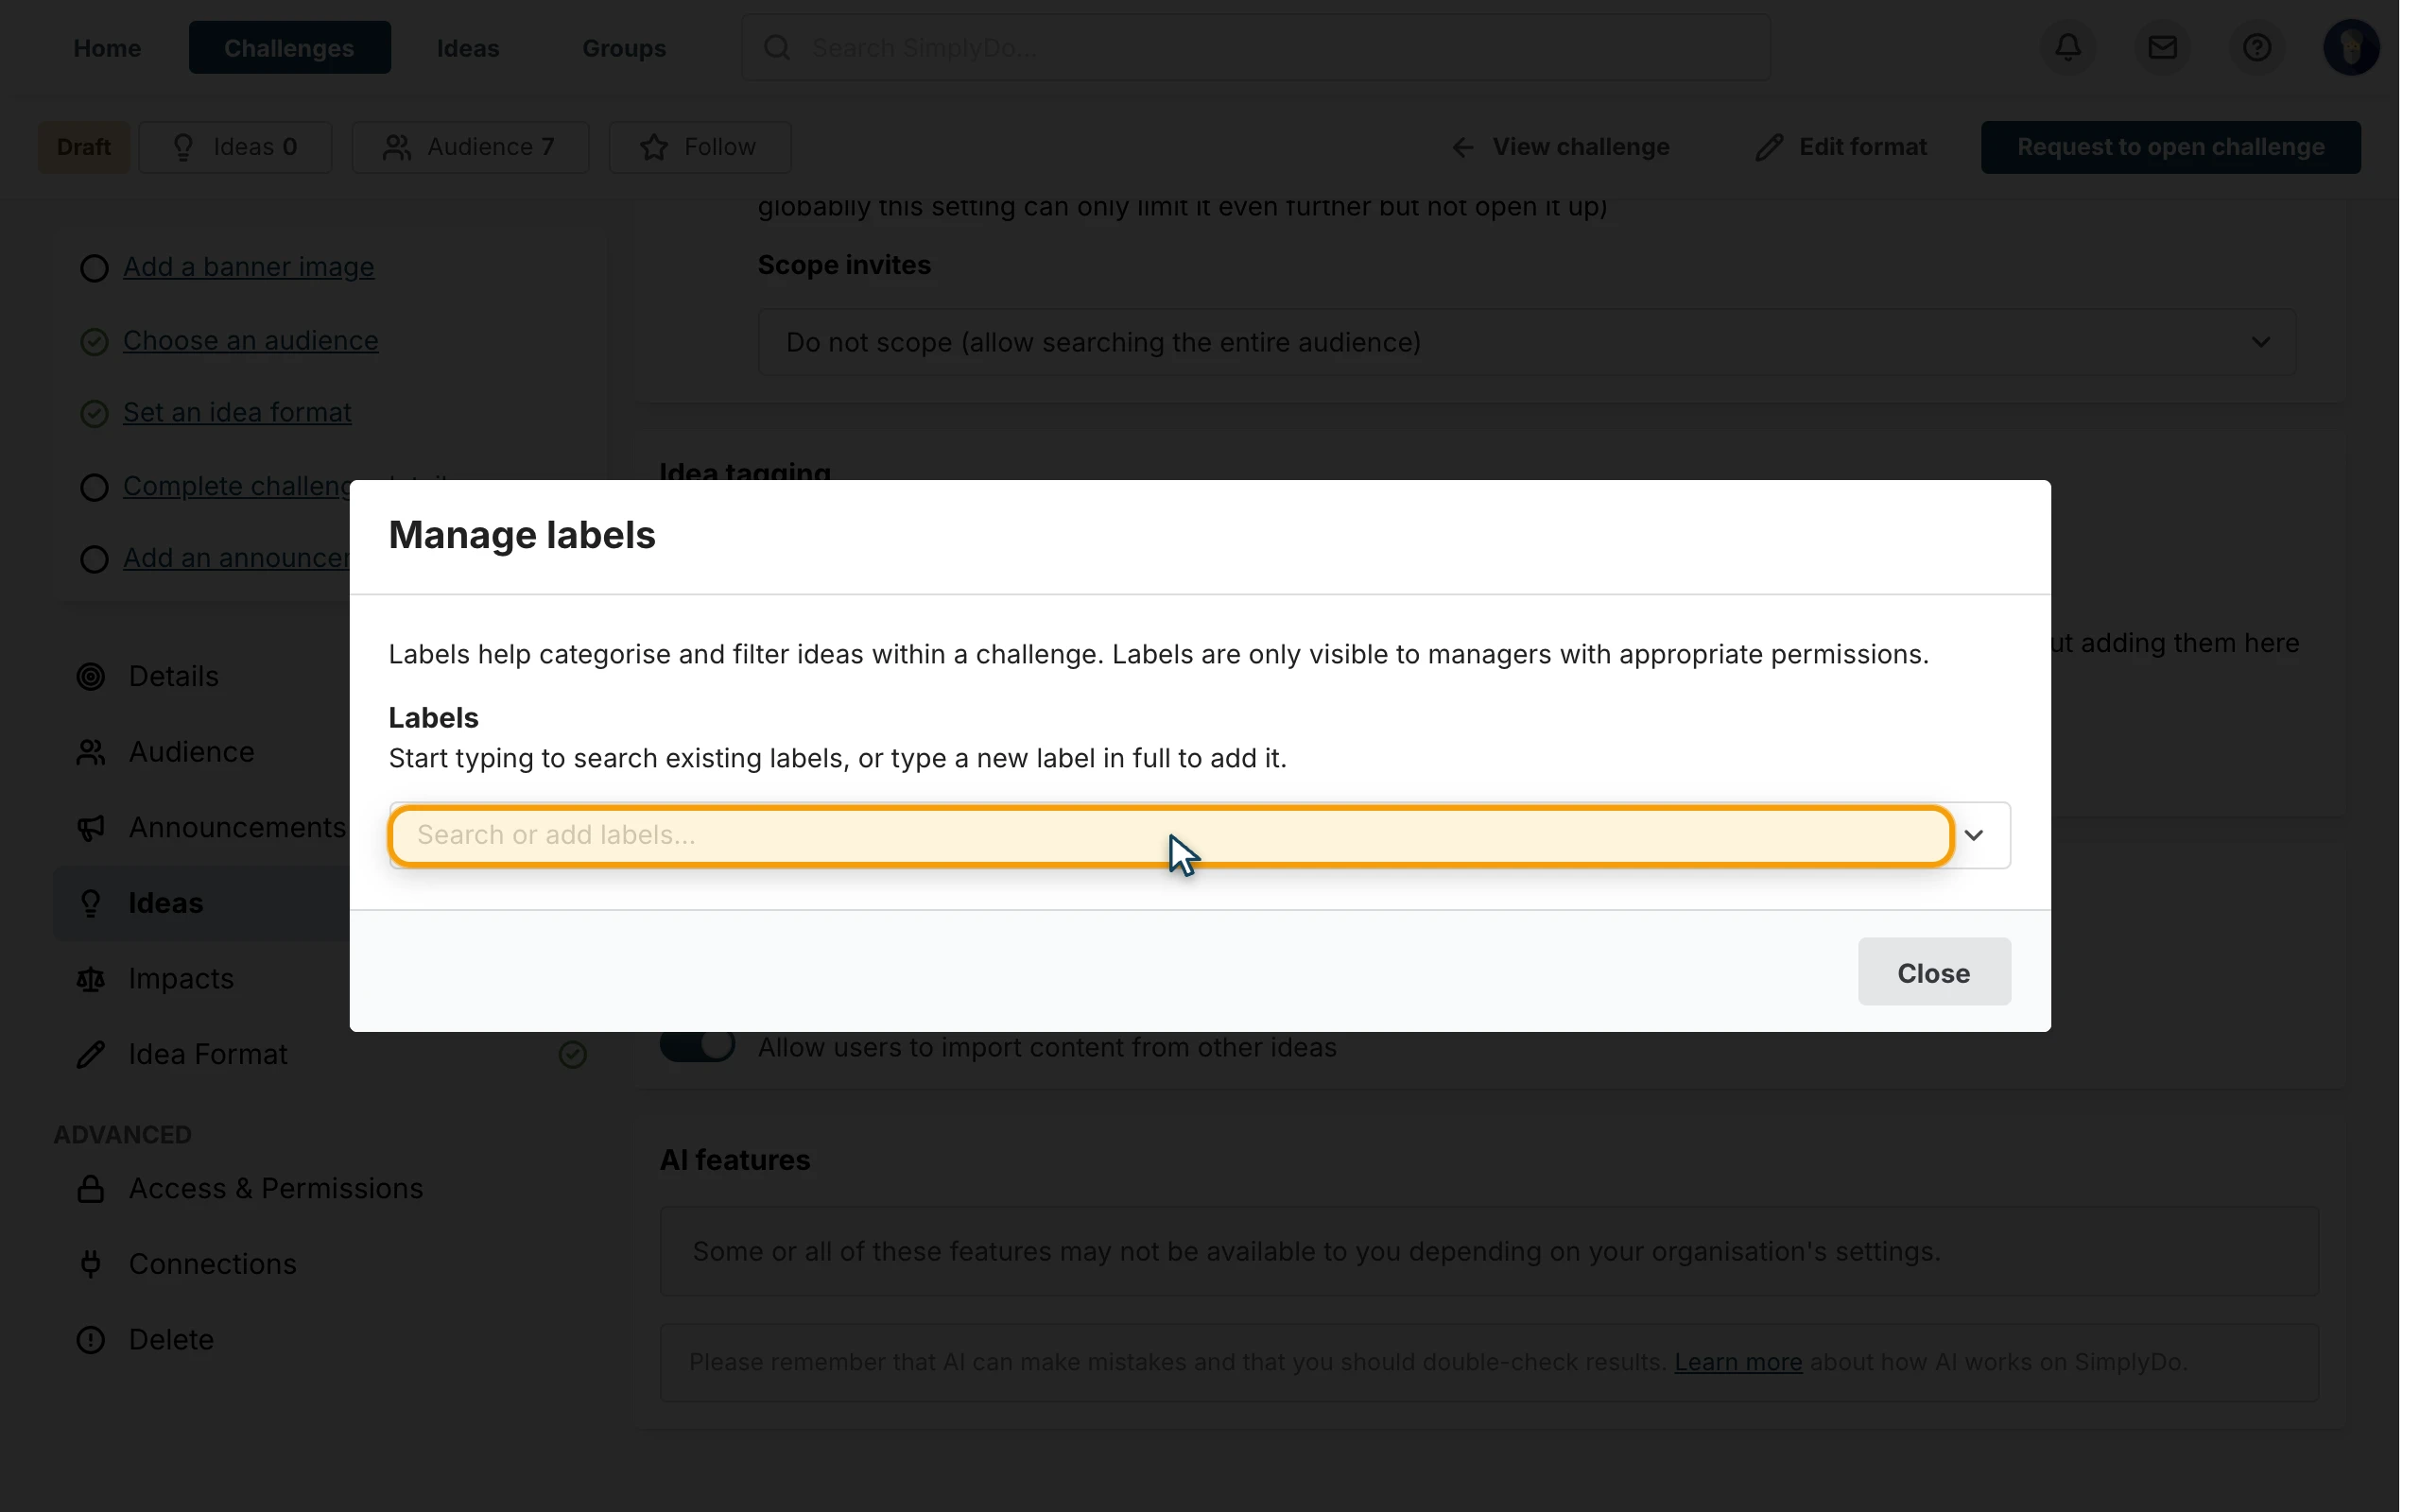
Task: Click the Follow star icon
Action: [654, 147]
